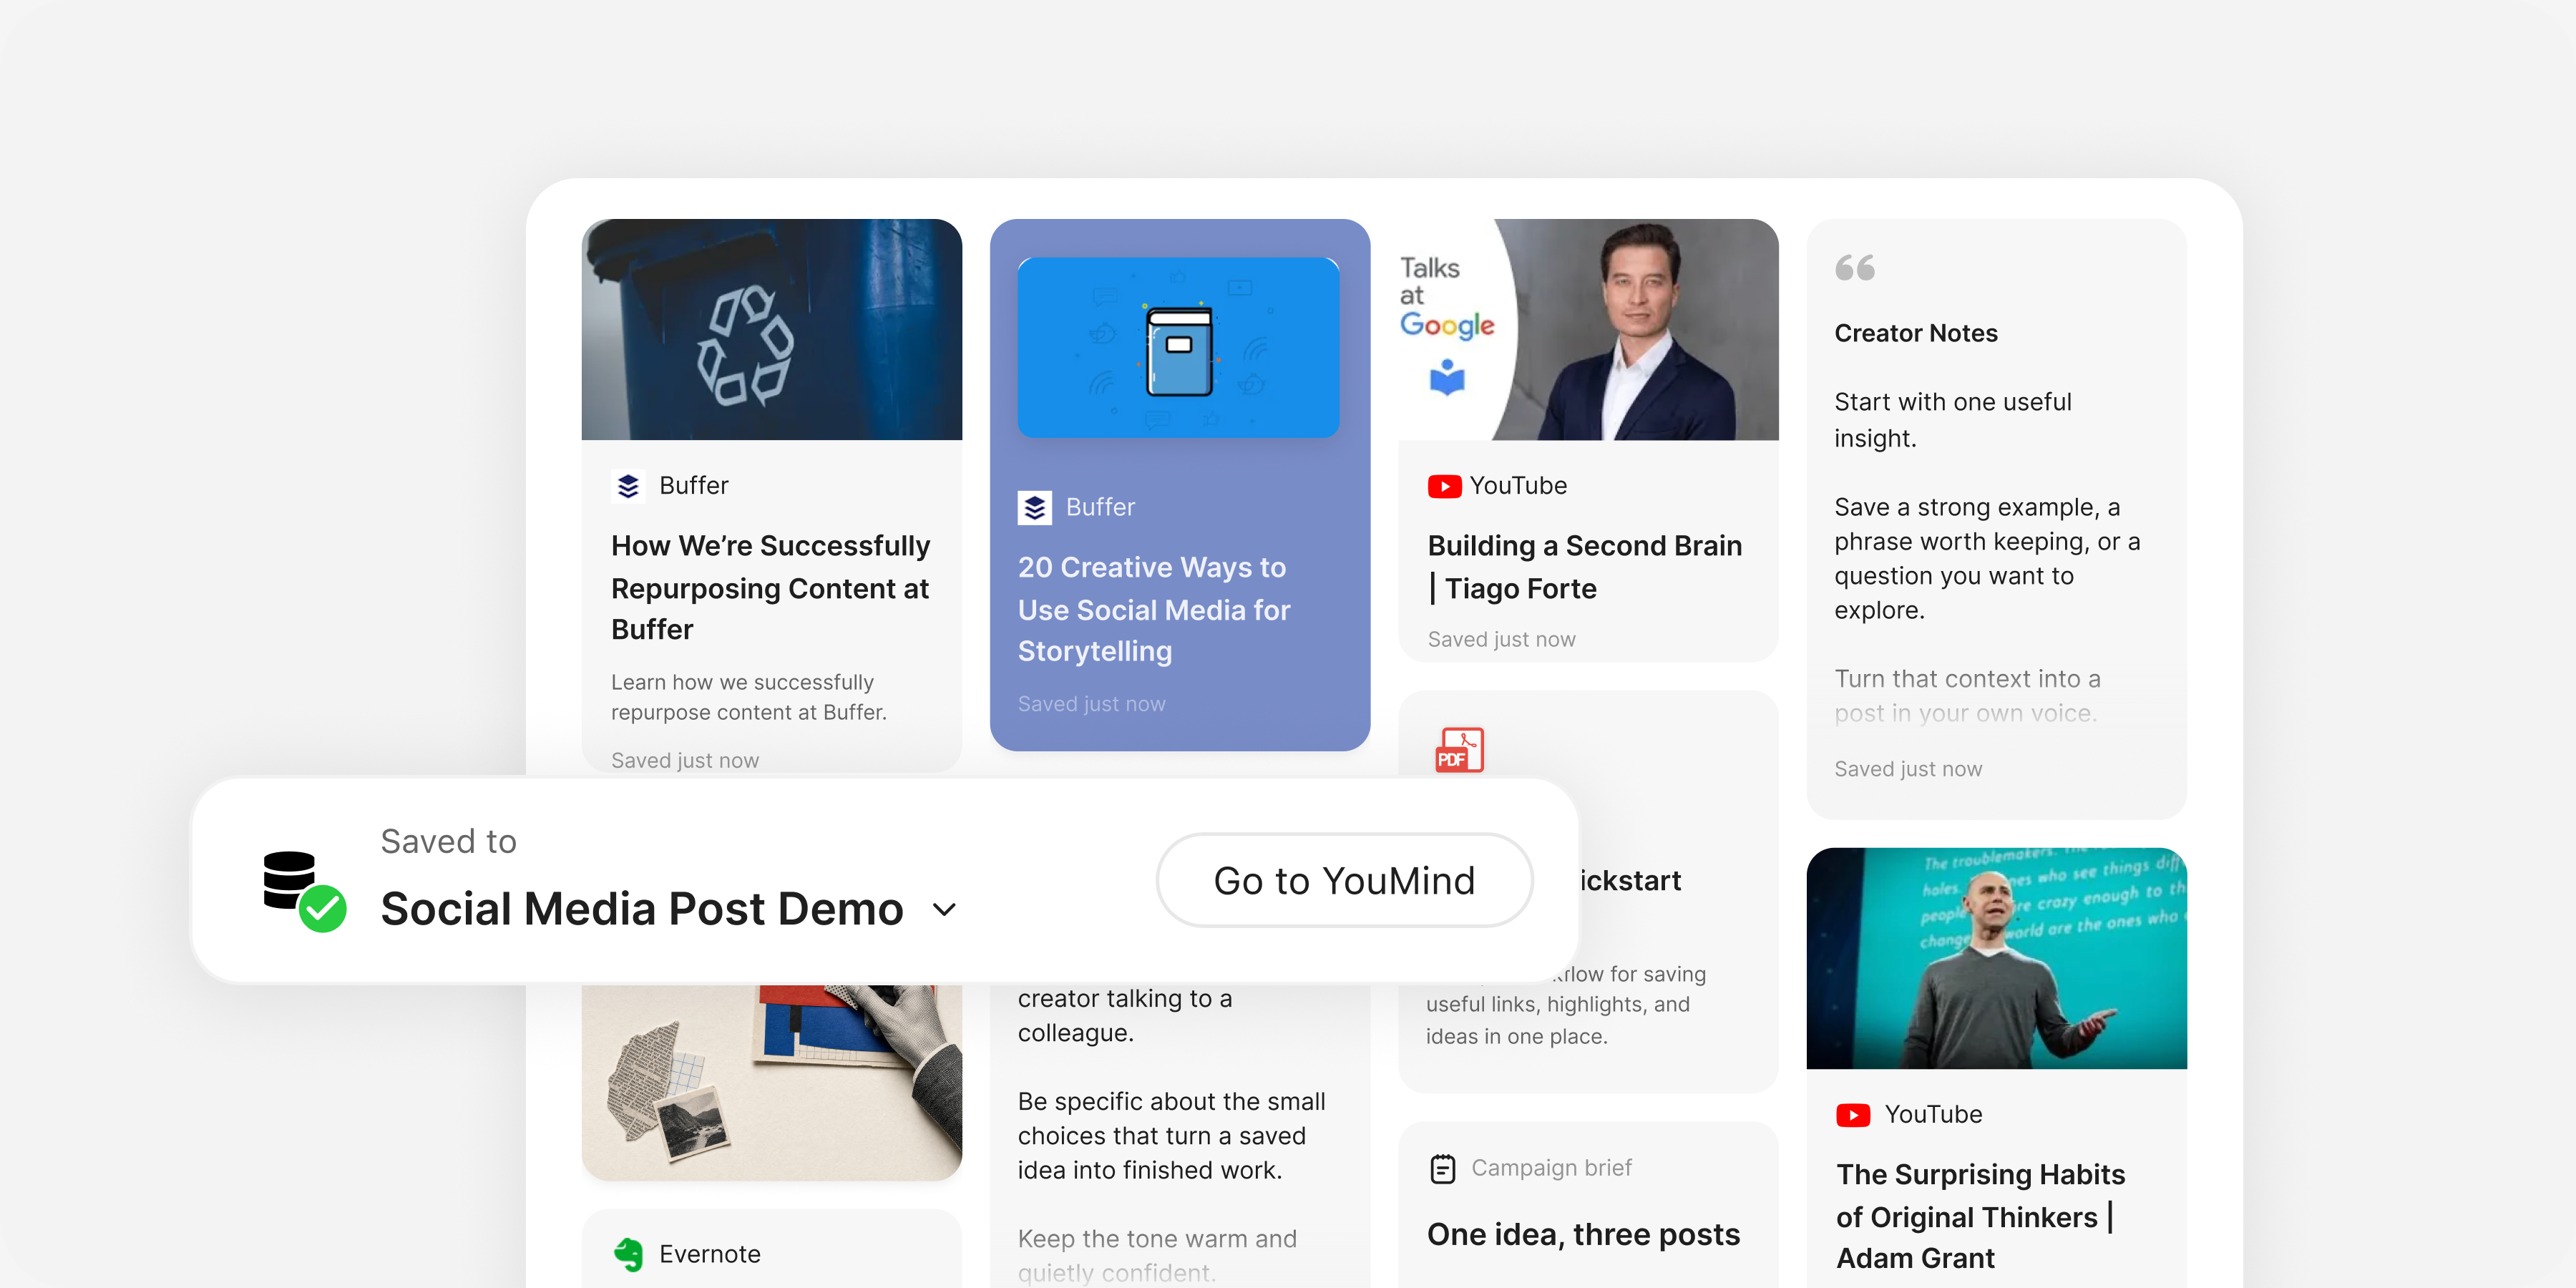Click 'useful links, highlights, and ideas' text
Image resolution: width=2576 pixels, height=1288 pixels.
(x=1557, y=1020)
